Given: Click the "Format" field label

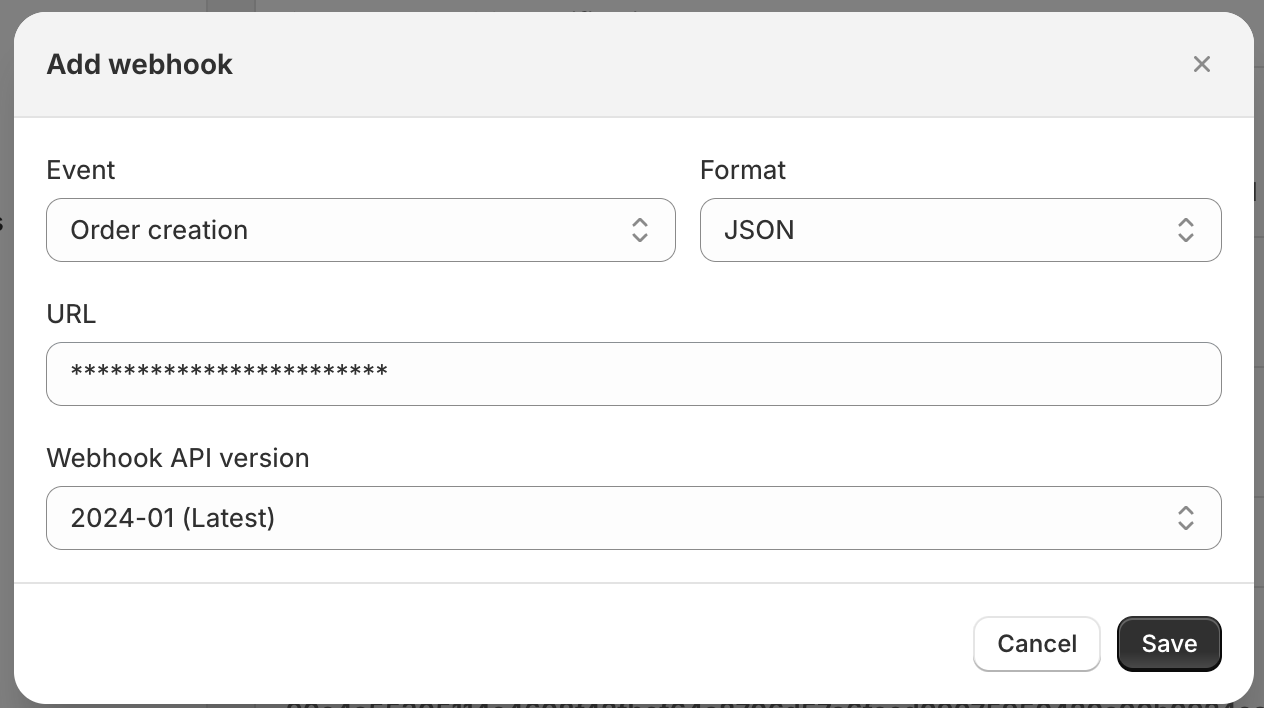Looking at the screenshot, I should coord(743,170).
